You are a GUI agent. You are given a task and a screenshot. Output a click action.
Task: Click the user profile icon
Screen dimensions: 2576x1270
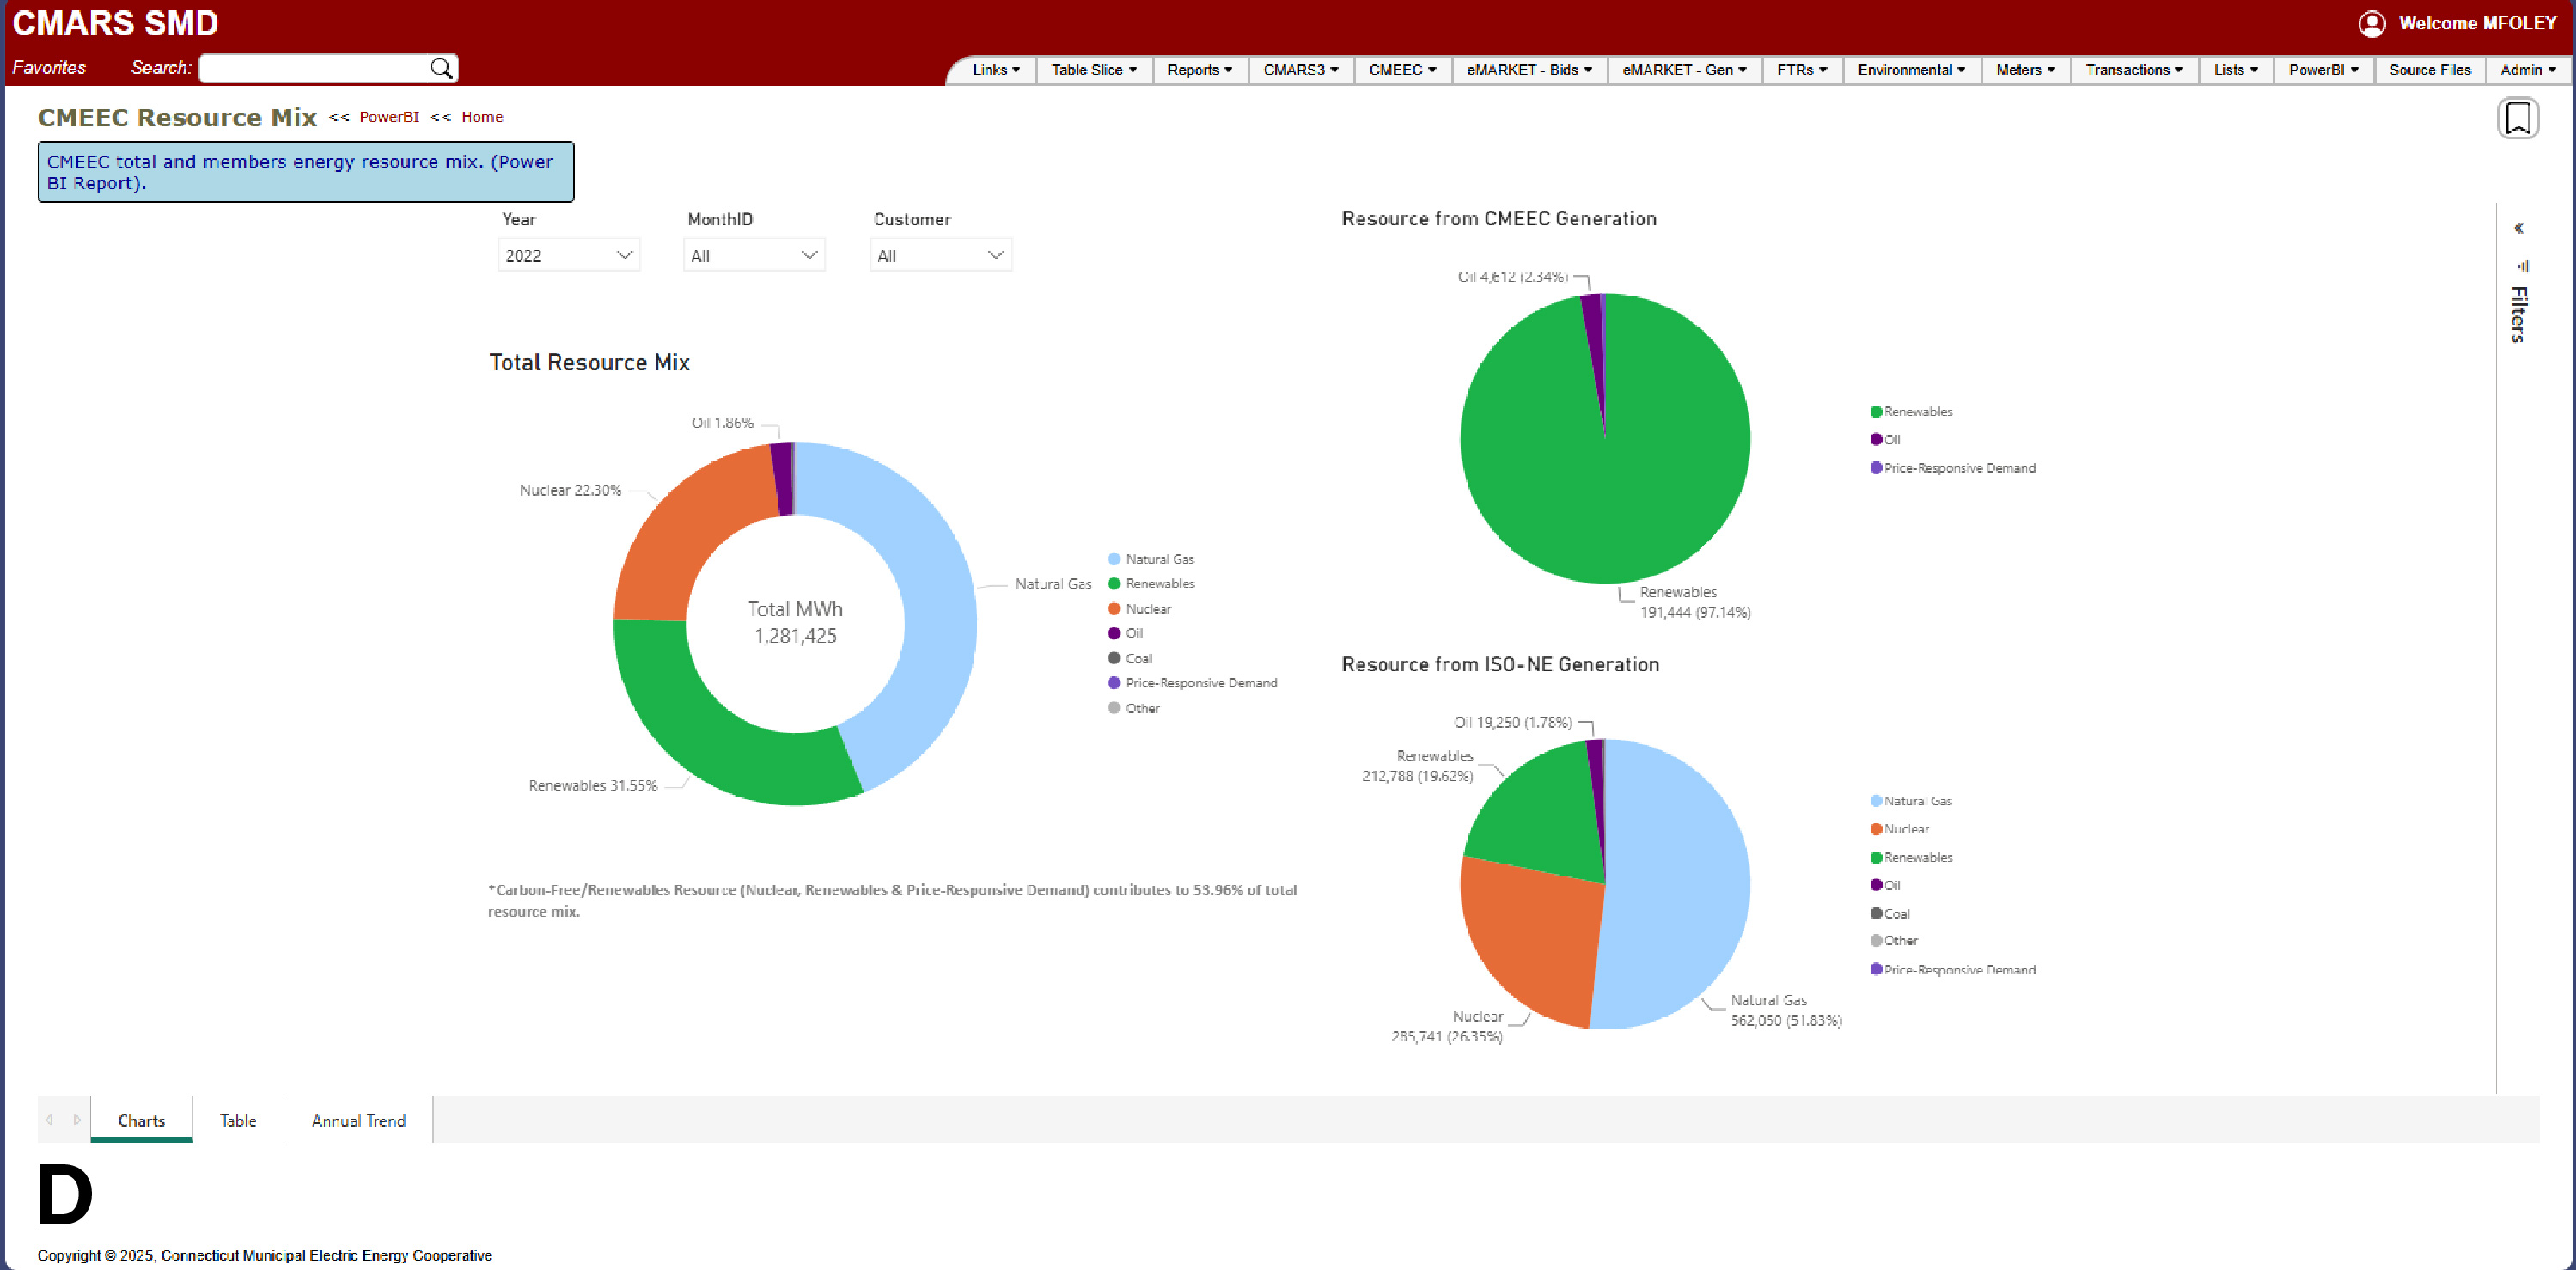point(2372,23)
